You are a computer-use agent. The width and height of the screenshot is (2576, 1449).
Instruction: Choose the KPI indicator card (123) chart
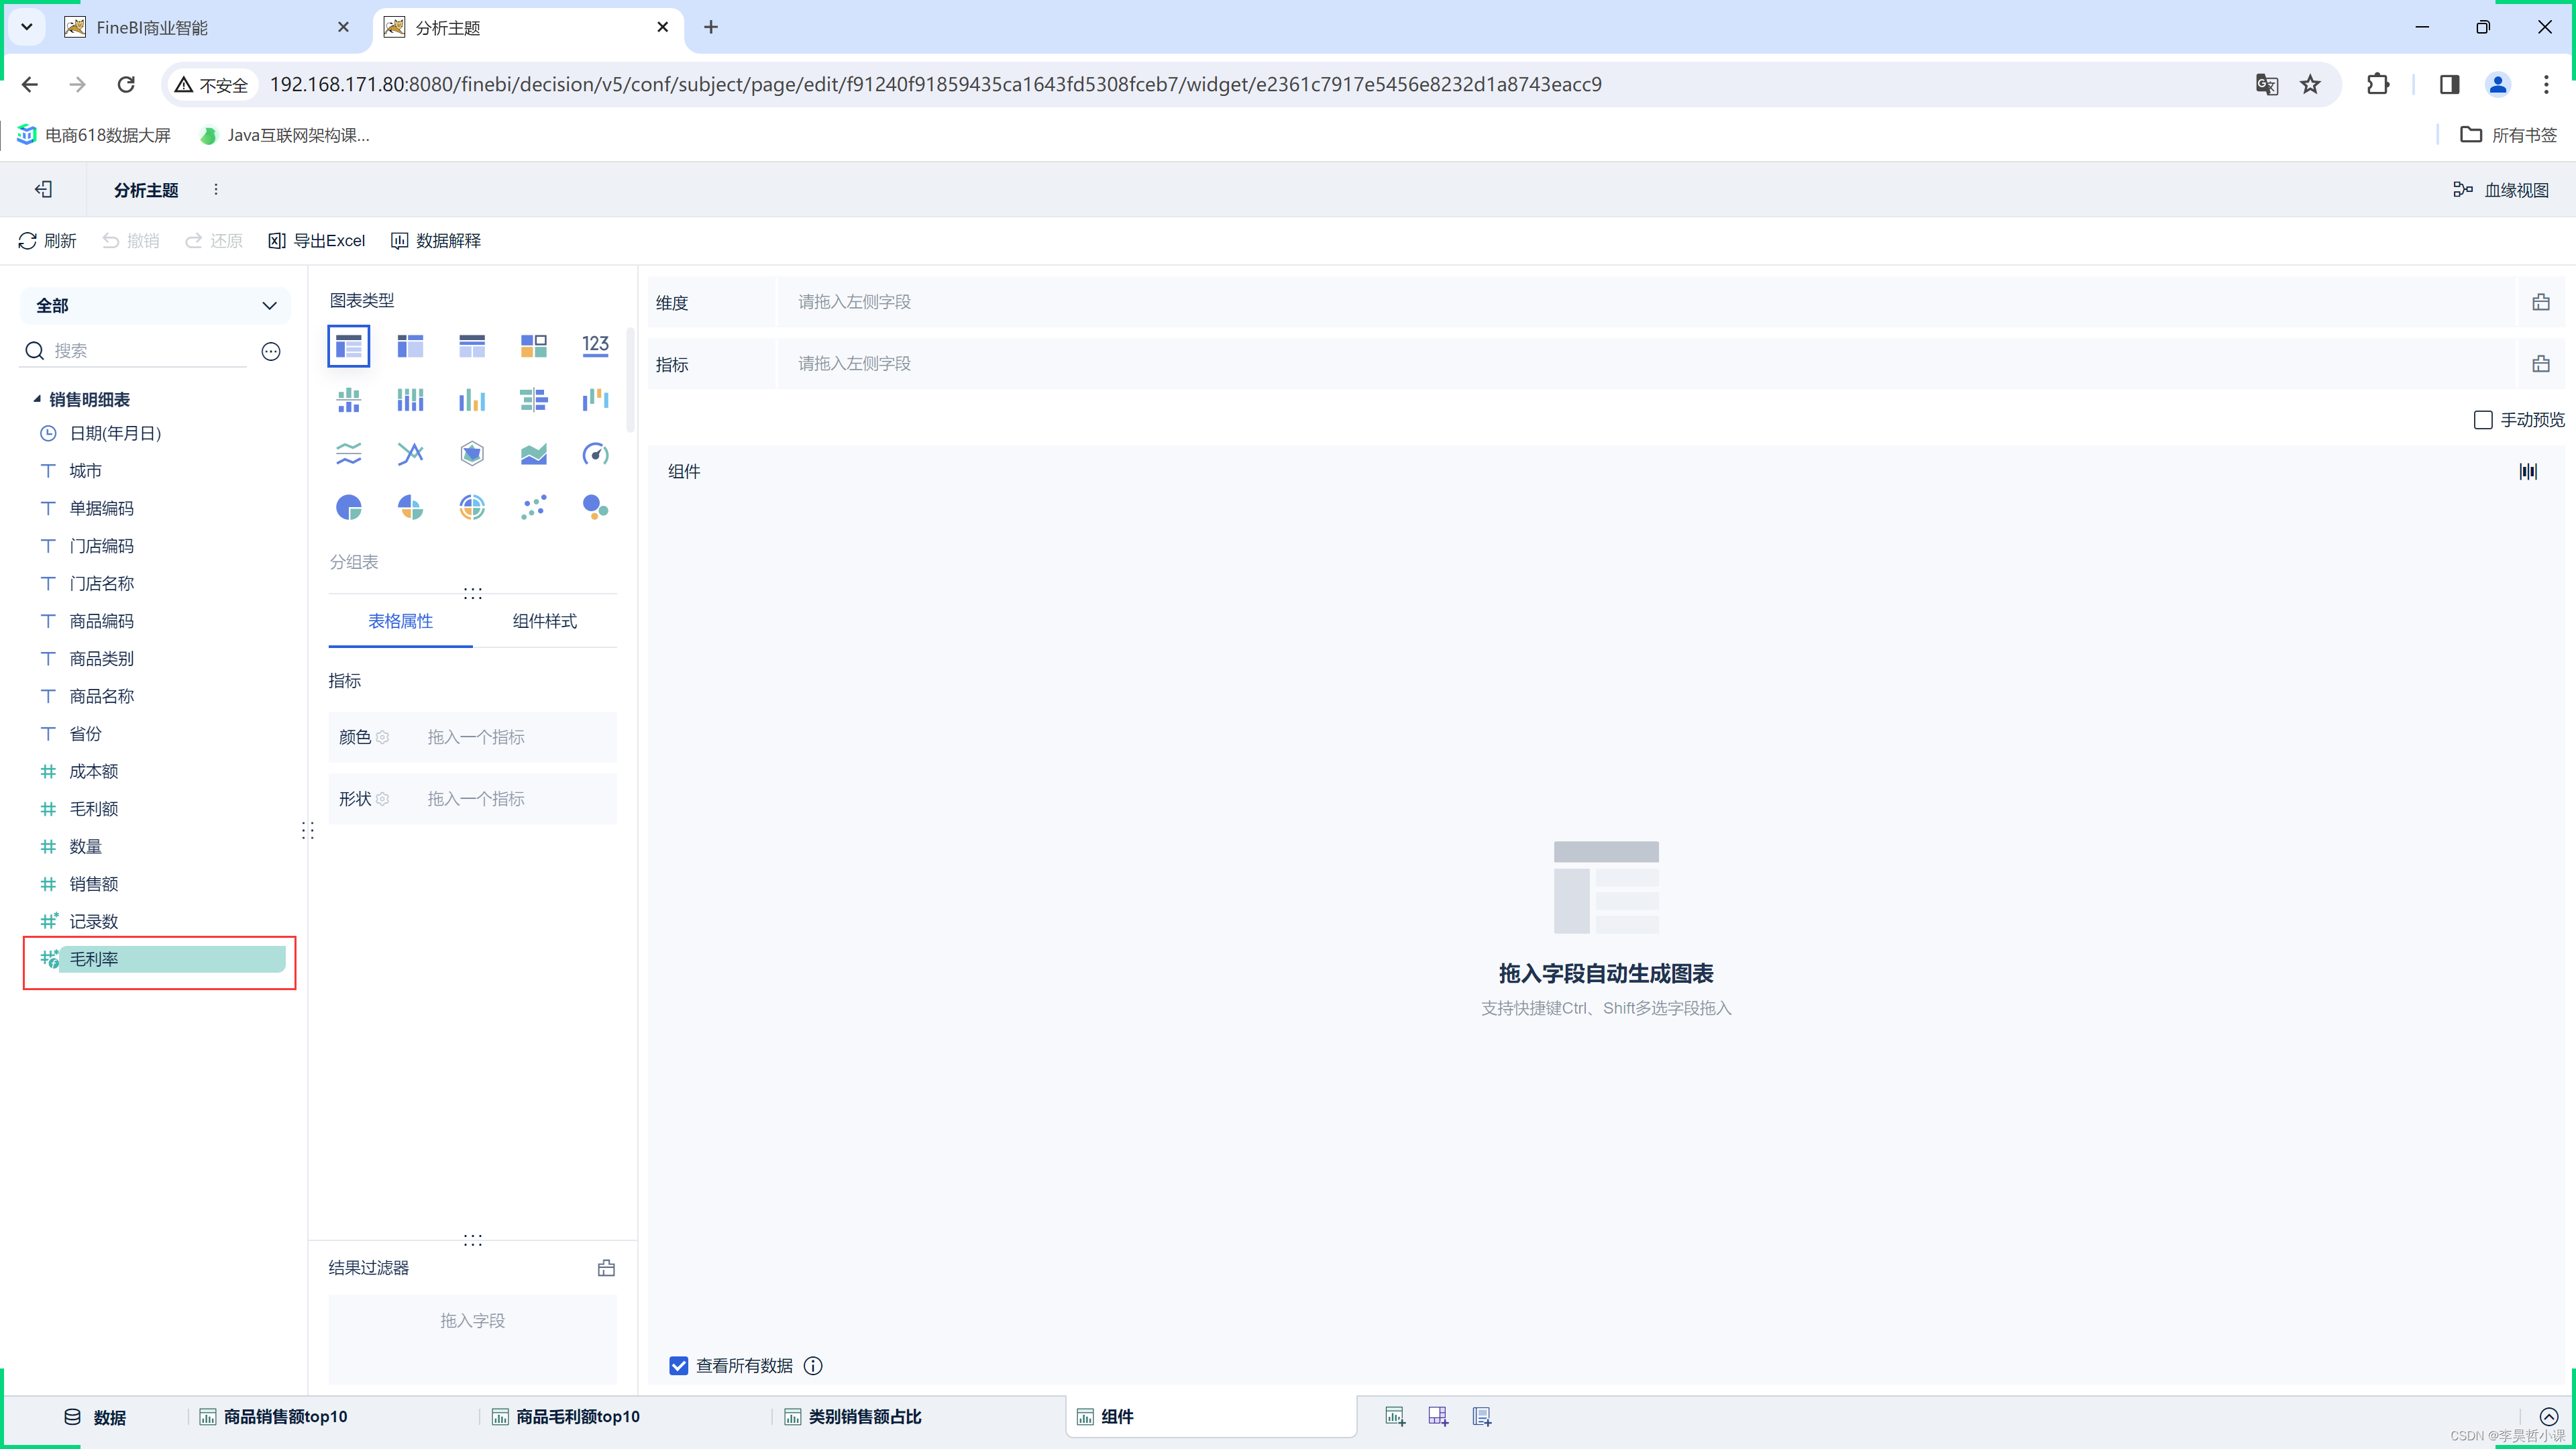click(x=595, y=346)
